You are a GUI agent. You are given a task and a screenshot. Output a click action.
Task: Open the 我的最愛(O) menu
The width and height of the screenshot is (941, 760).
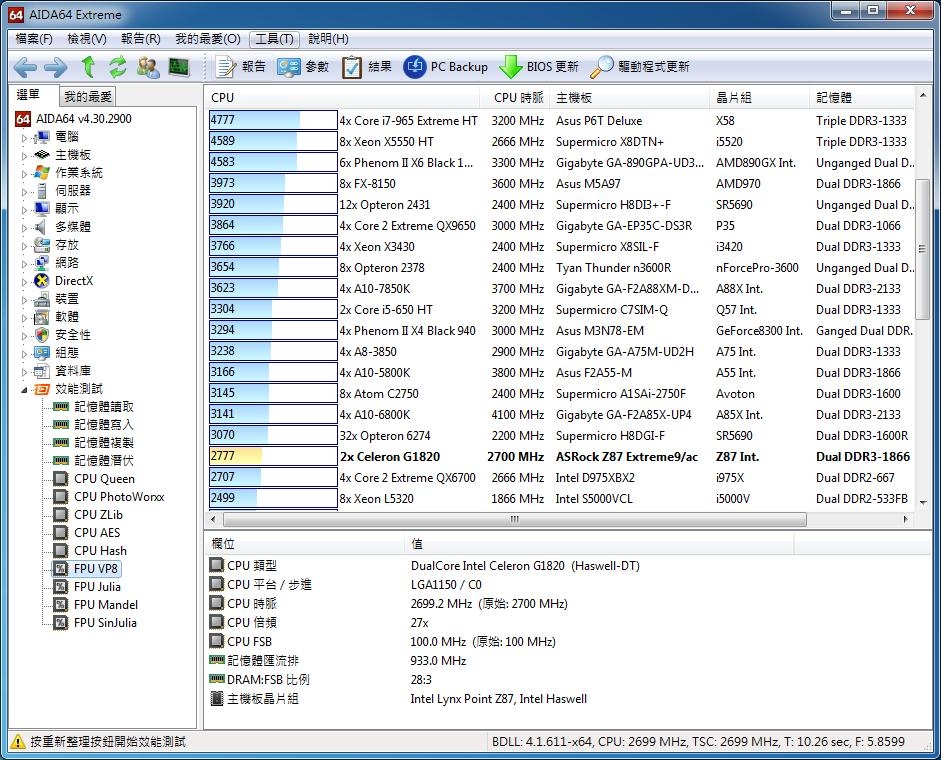208,39
